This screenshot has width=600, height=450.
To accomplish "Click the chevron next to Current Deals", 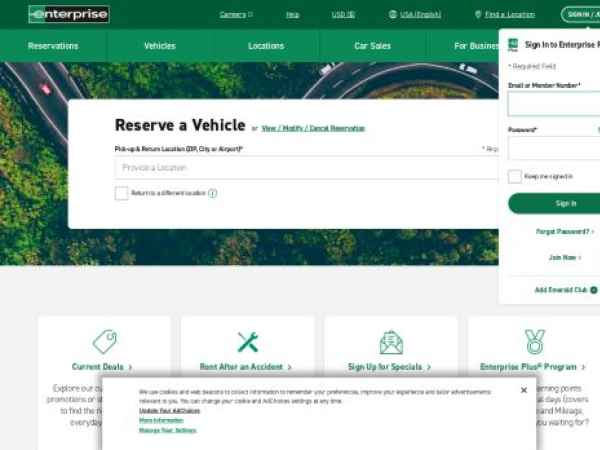I will (130, 367).
